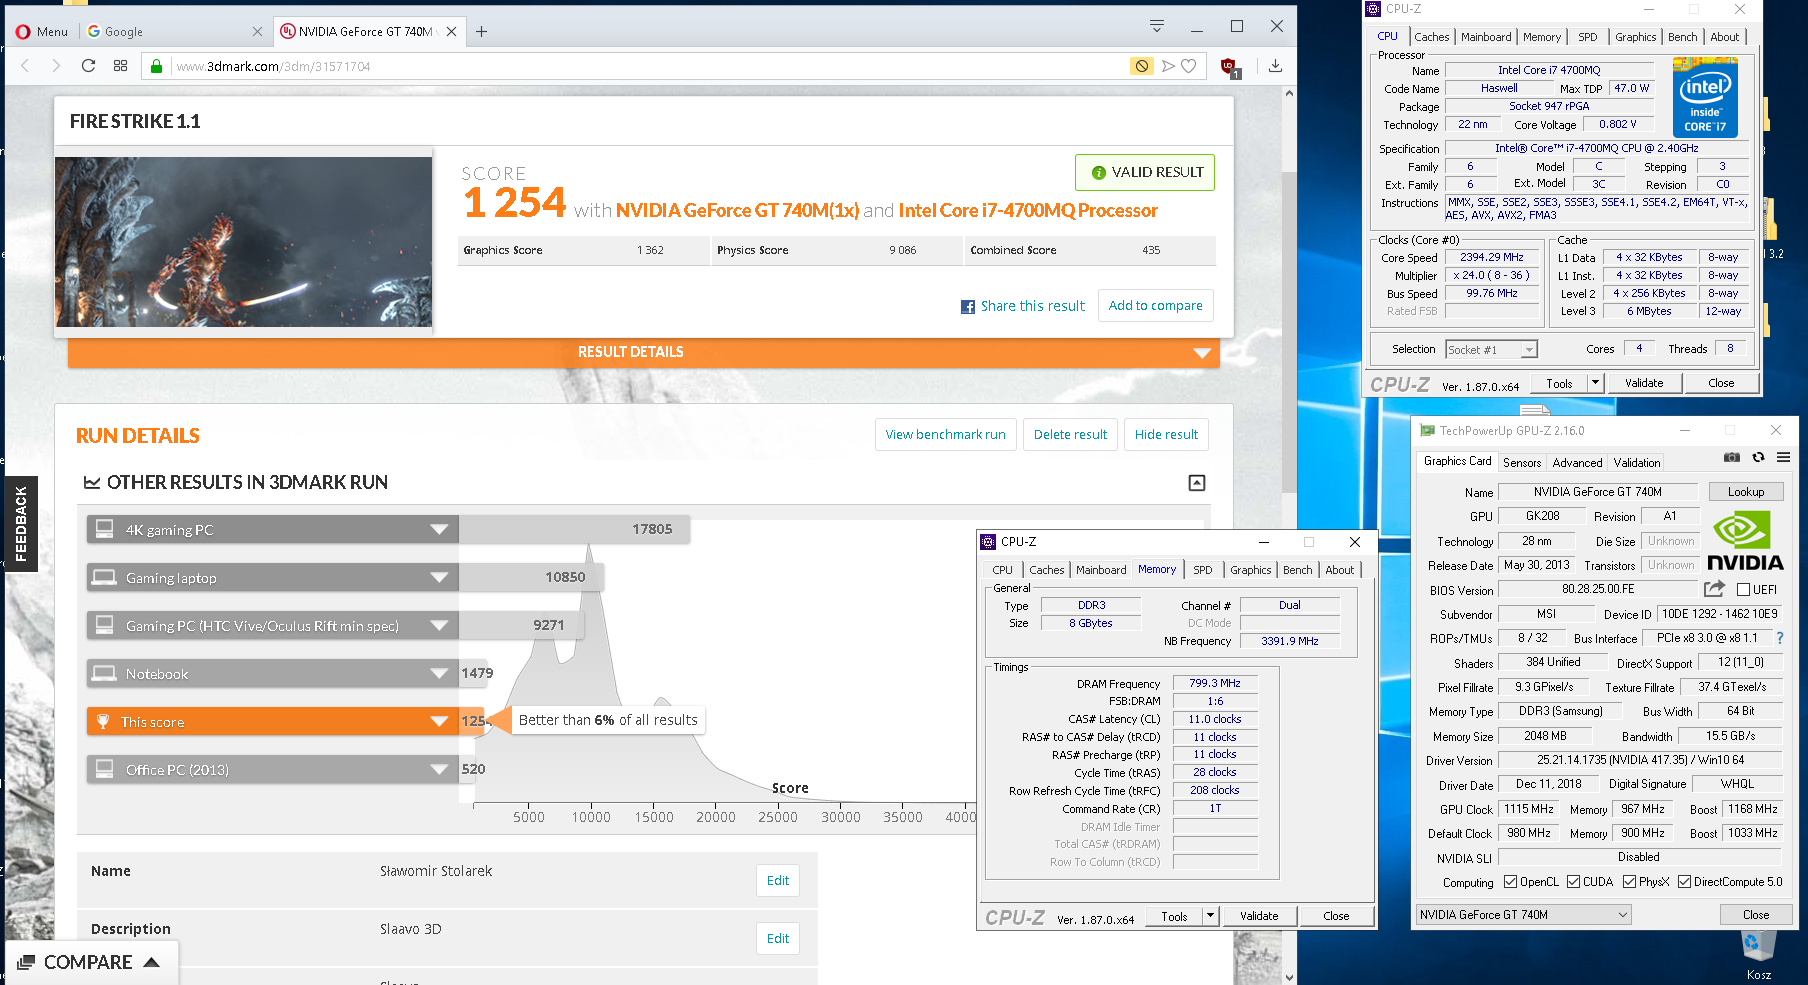Switch to Caches tab in top CPU-Z

tap(1431, 37)
